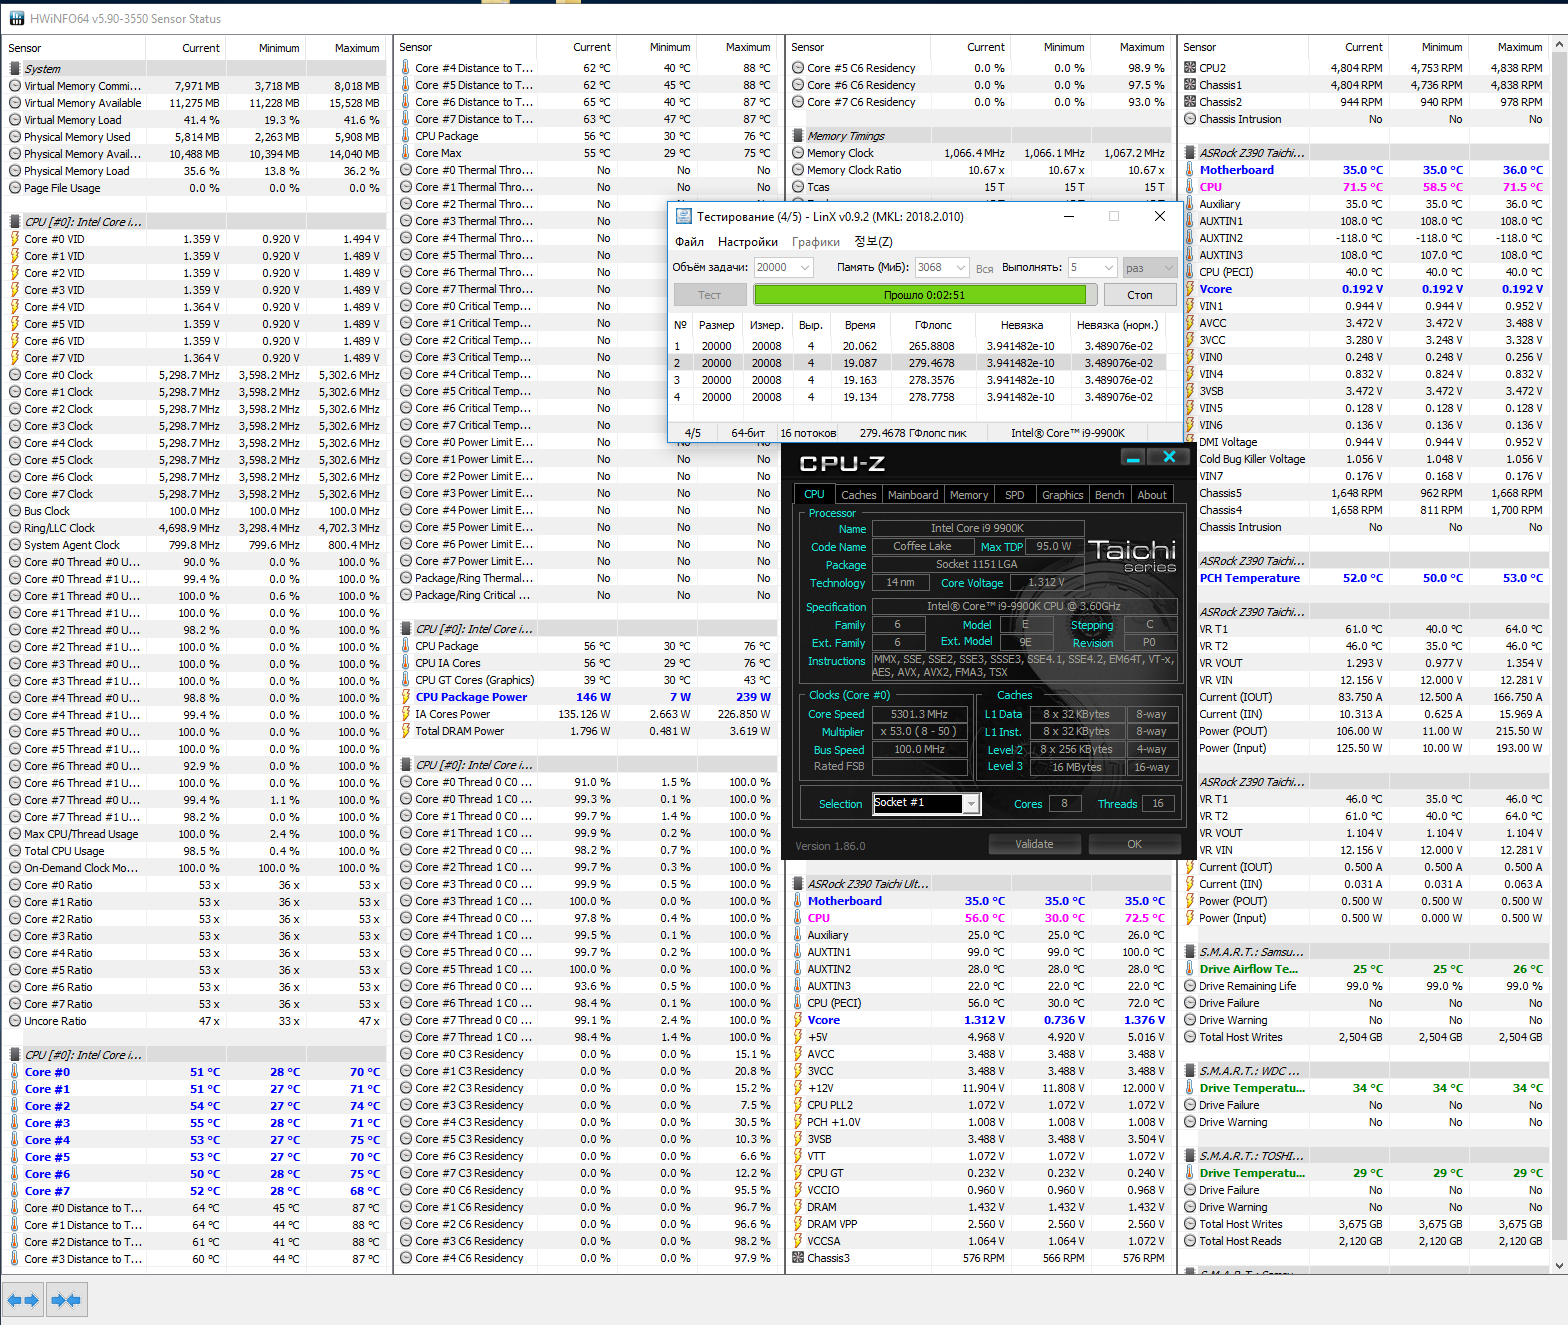Click the icon beside Drive Remaining Life

coord(1190,986)
